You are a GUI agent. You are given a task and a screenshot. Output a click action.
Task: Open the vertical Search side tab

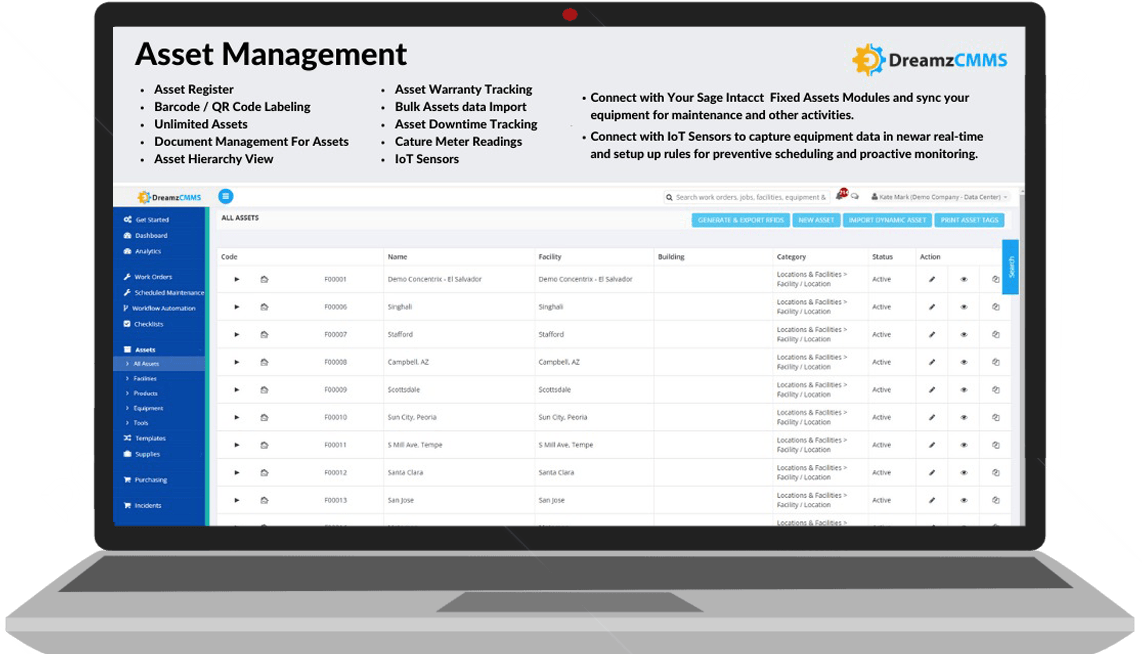pyautogui.click(x=1010, y=267)
